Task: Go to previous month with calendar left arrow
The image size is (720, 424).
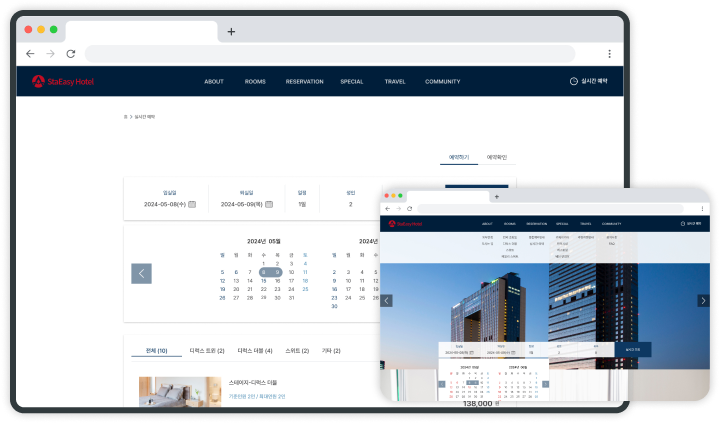Action: (x=142, y=273)
